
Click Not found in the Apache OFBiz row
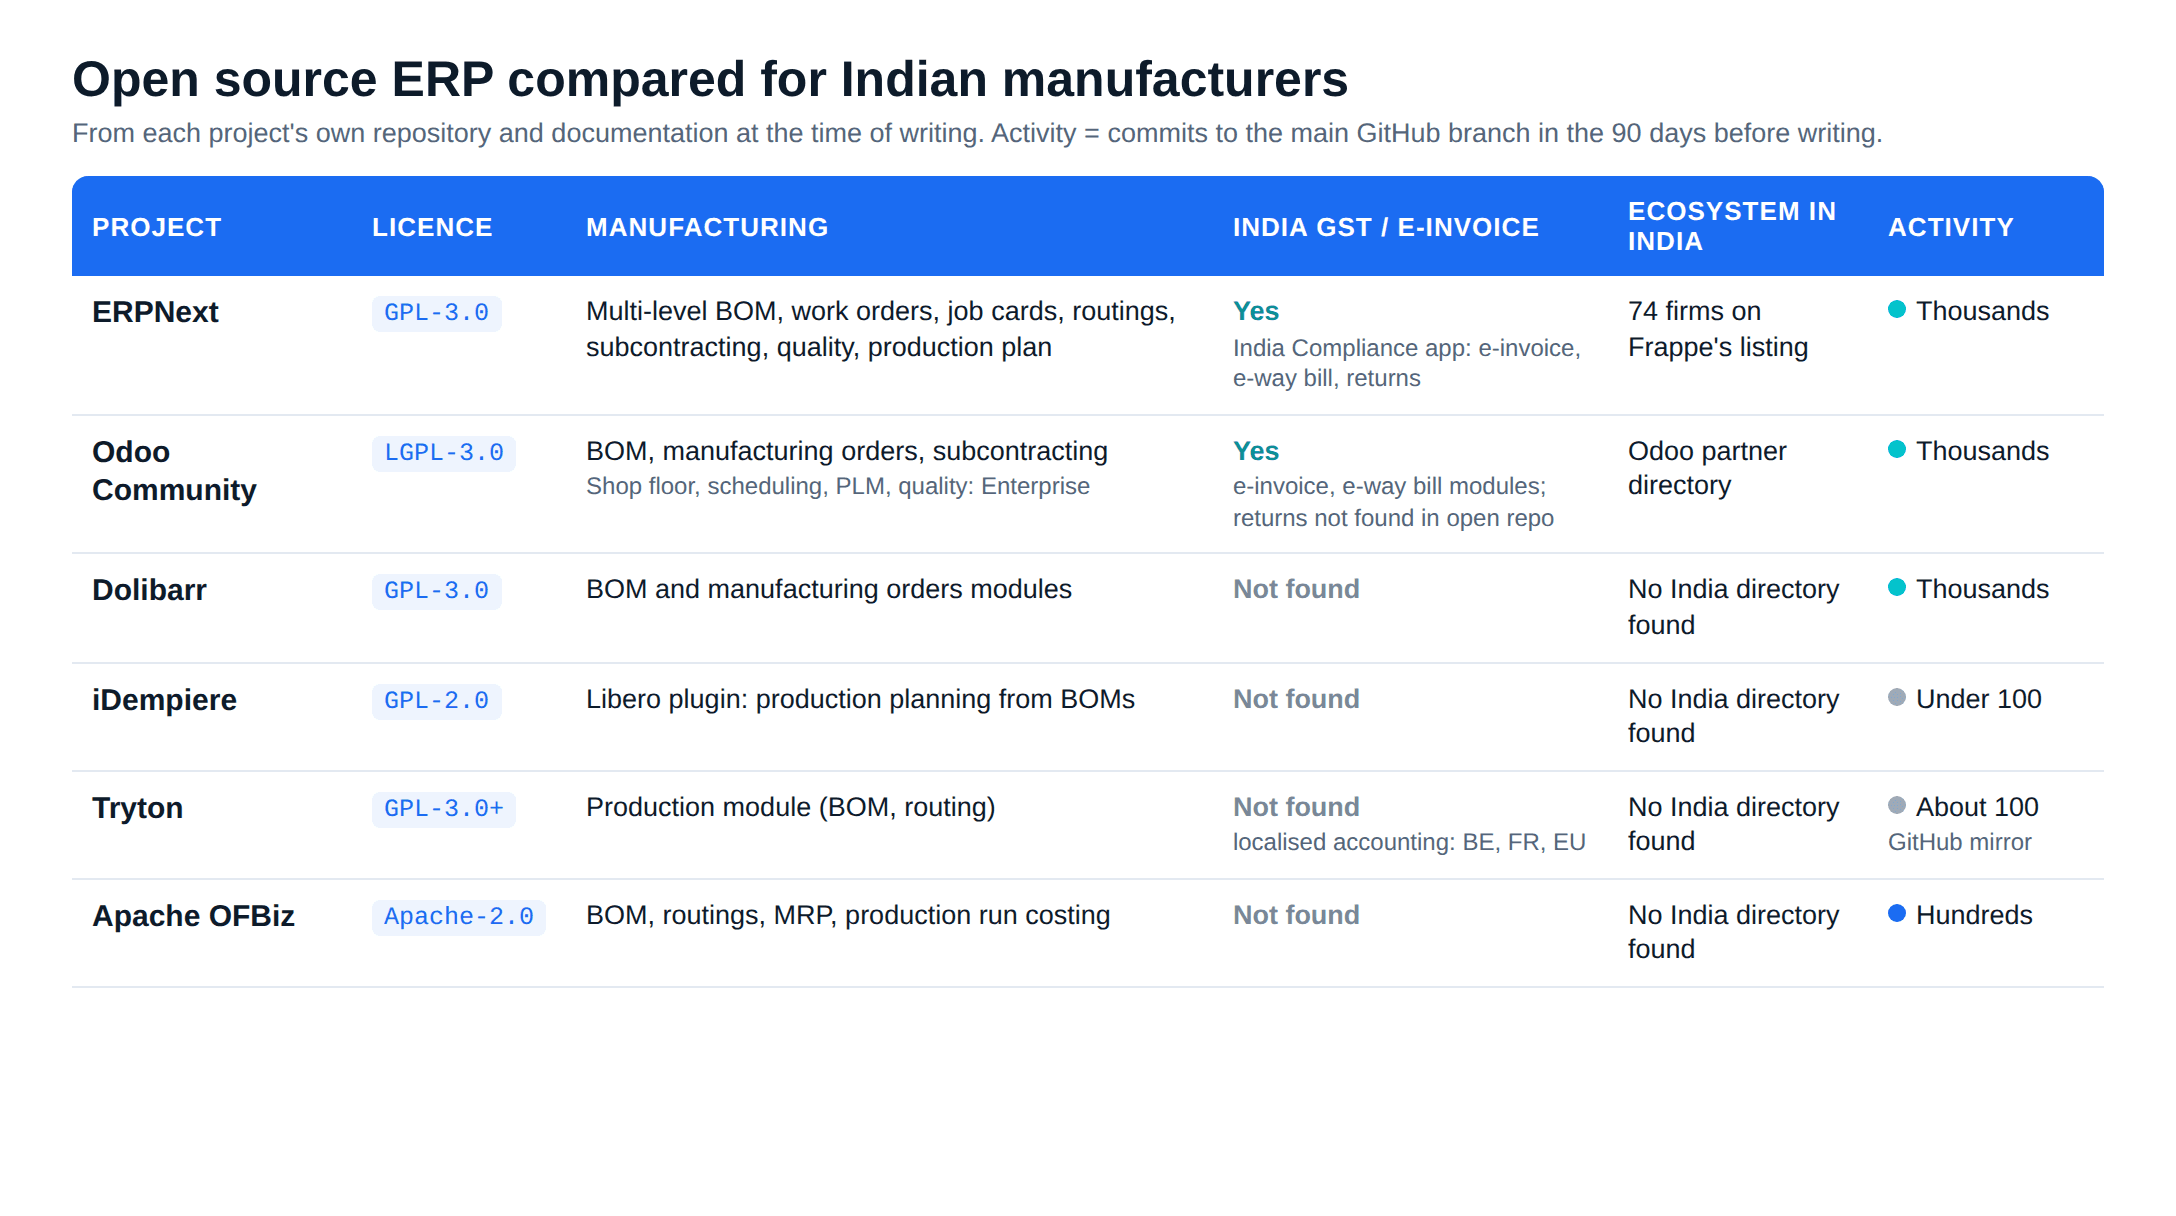[x=1296, y=915]
